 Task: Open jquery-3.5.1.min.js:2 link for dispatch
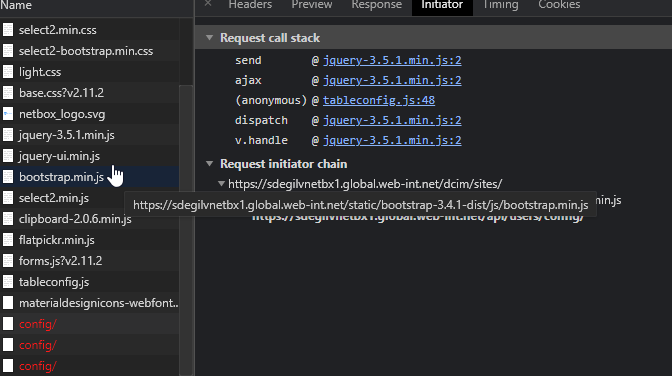392,120
